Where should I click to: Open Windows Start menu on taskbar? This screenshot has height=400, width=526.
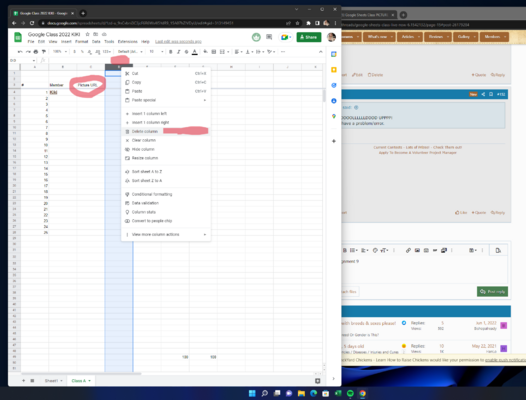coord(252,393)
